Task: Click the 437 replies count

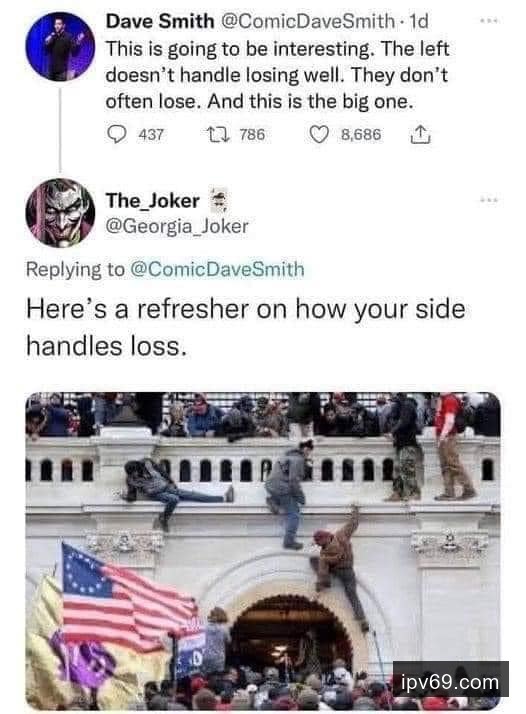Action: coord(151,135)
